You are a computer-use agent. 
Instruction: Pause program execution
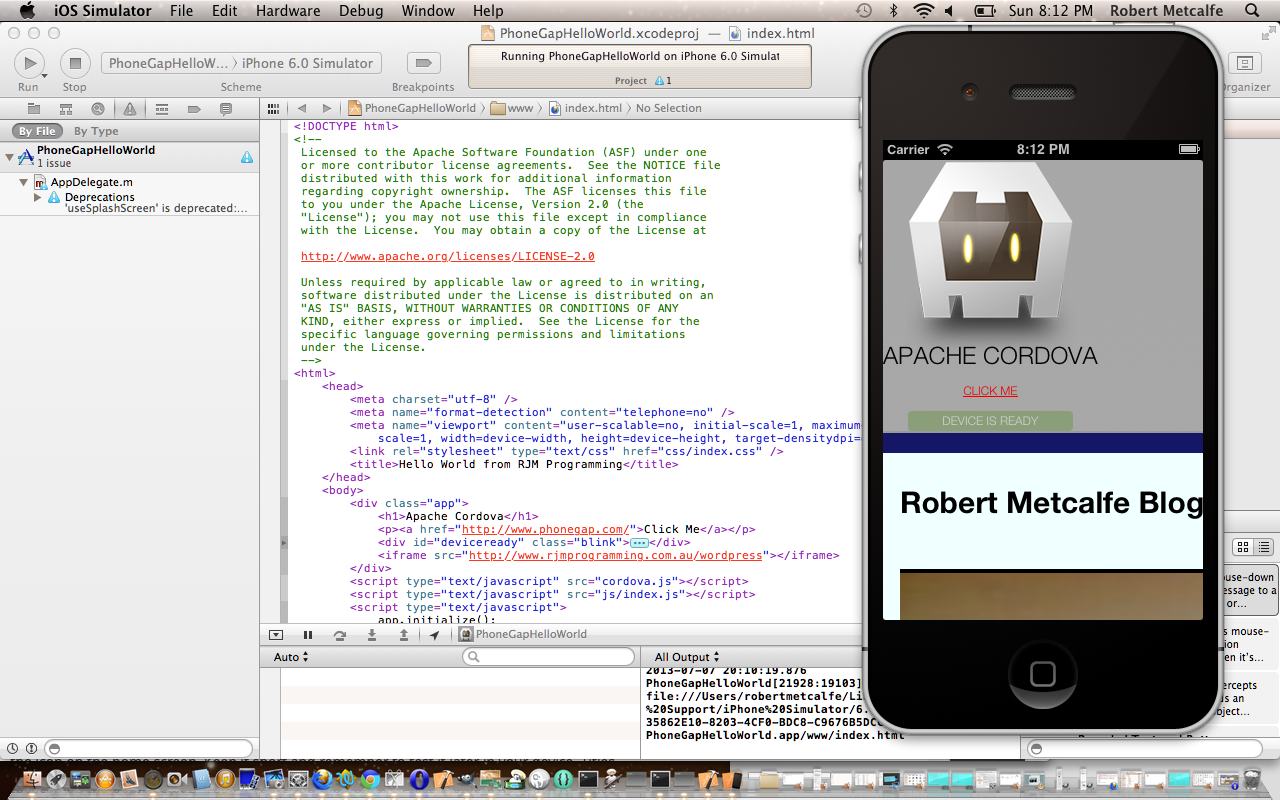tap(308, 634)
